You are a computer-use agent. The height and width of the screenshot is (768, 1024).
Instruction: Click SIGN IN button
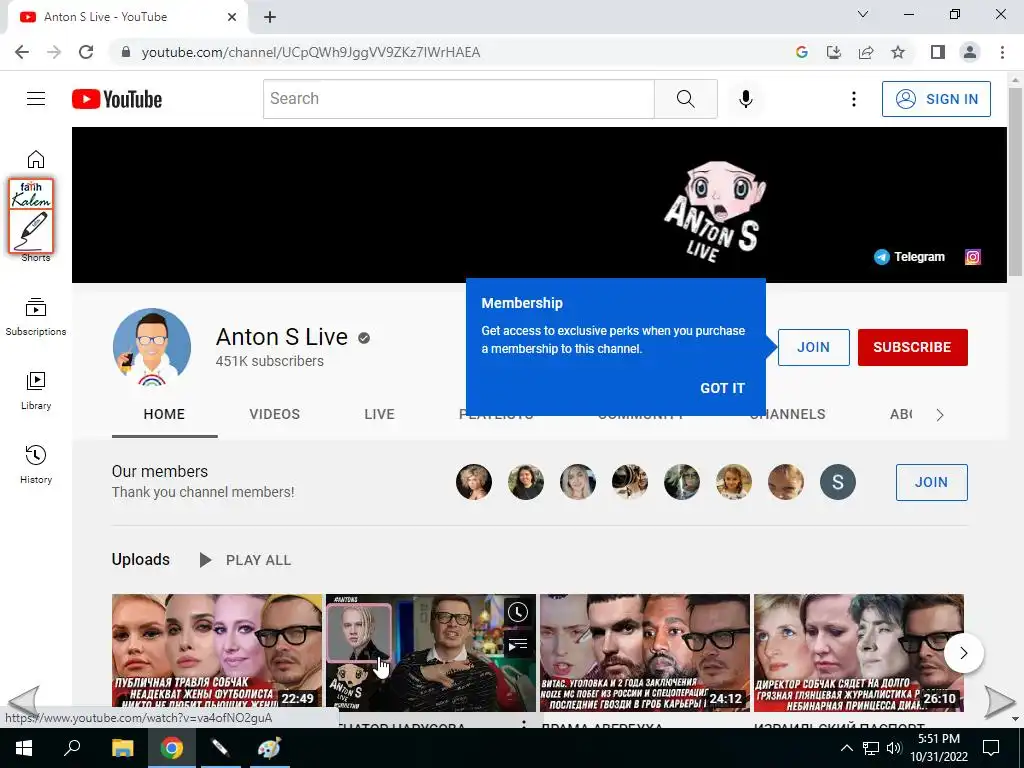(936, 99)
